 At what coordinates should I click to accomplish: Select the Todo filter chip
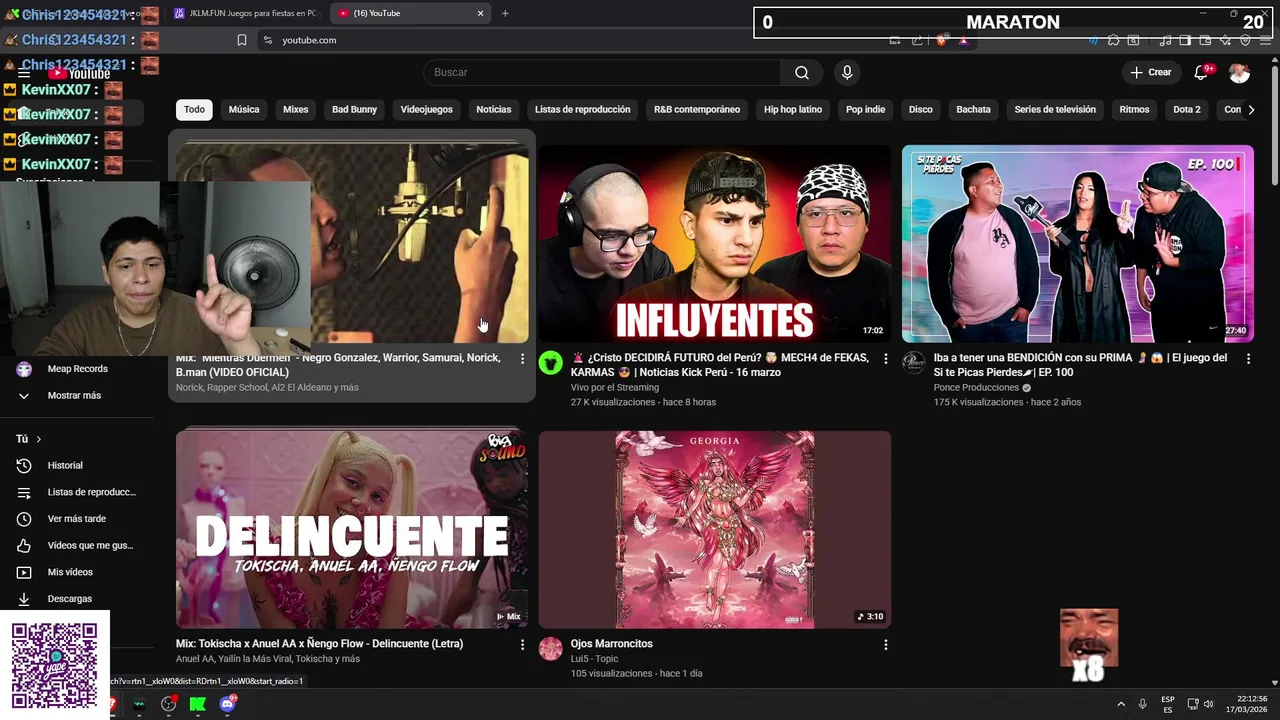[x=194, y=109]
